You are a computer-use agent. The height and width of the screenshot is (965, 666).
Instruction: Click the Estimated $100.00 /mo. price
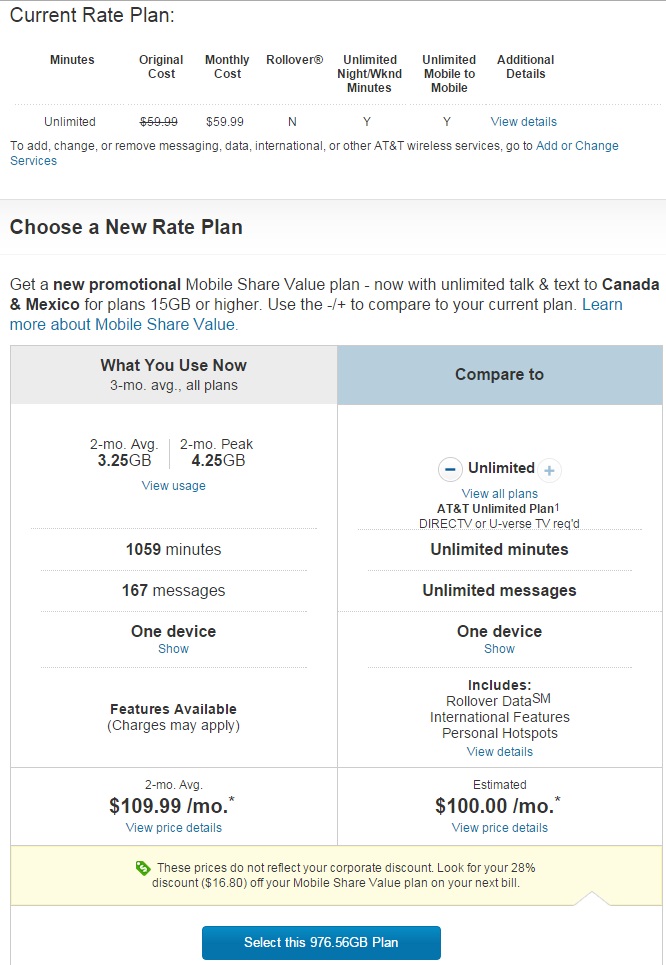(x=497, y=806)
